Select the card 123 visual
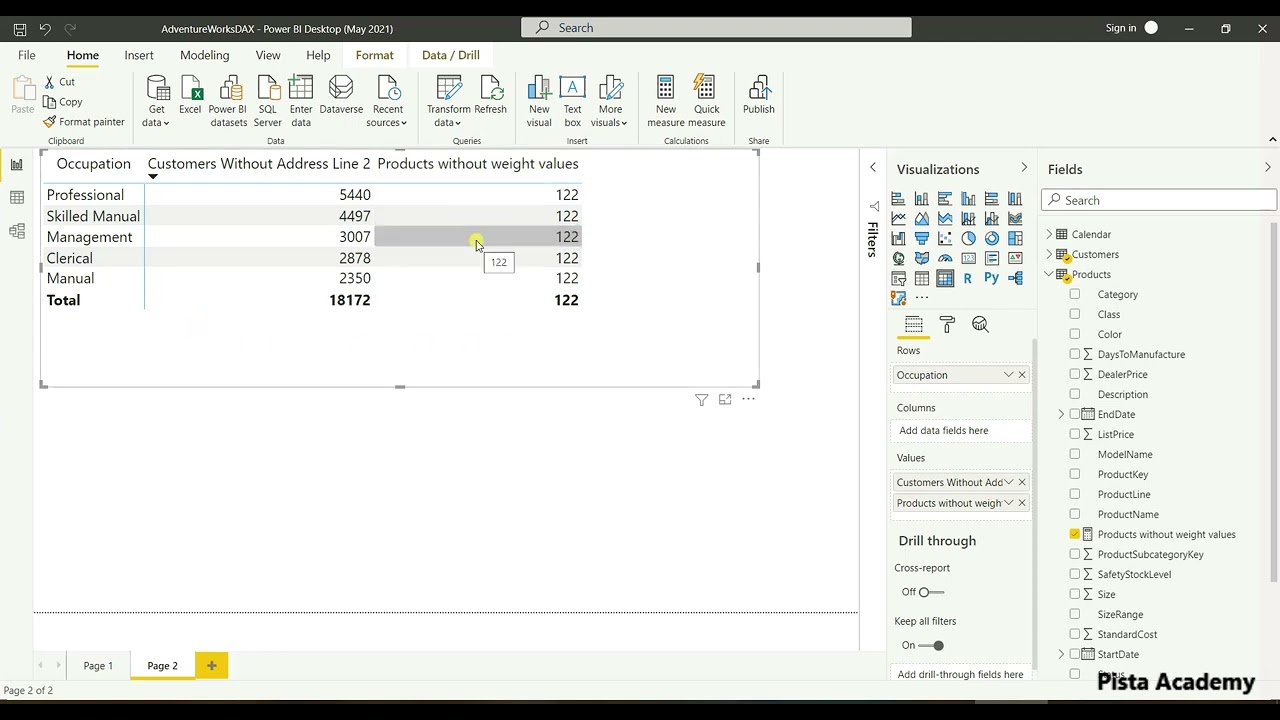This screenshot has width=1280, height=720. 968,258
